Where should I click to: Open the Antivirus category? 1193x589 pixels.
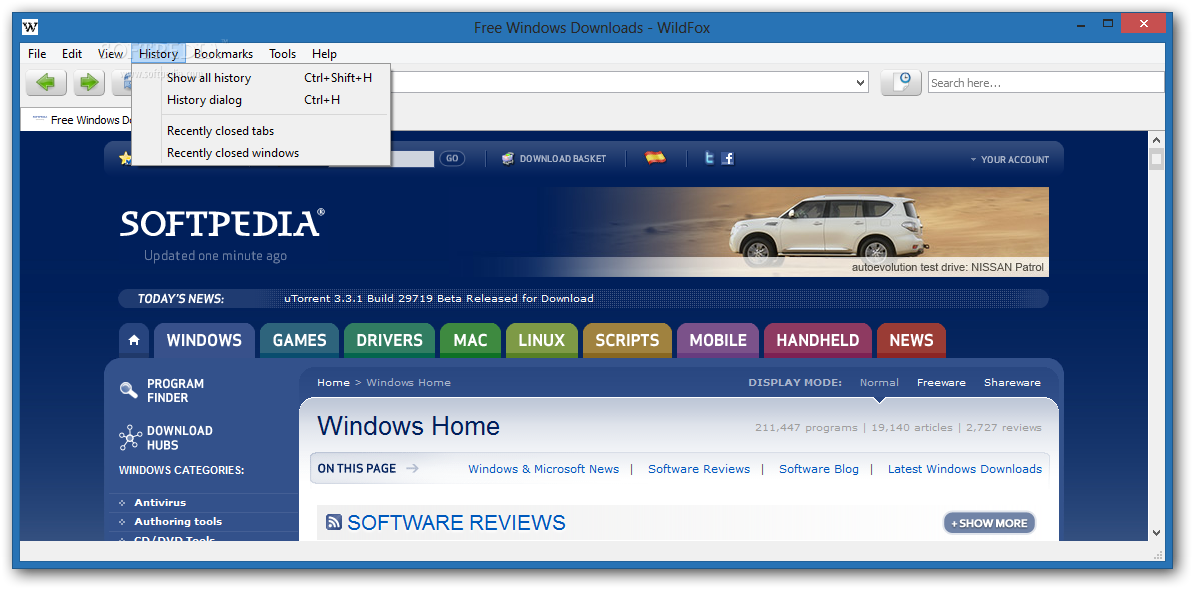click(x=160, y=502)
